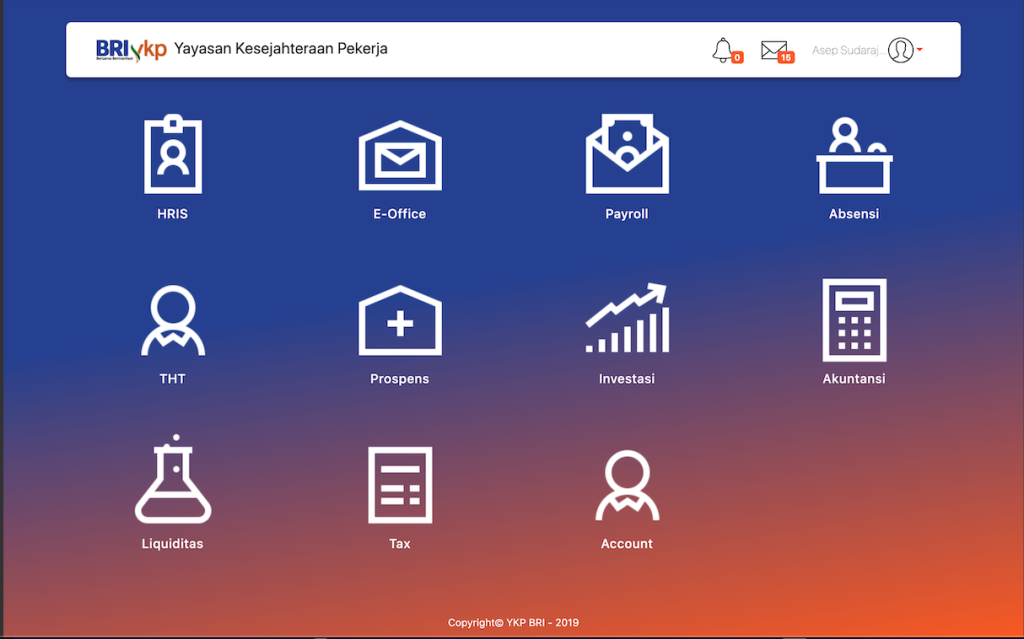
Task: Click the user profile avatar icon
Action: click(901, 50)
